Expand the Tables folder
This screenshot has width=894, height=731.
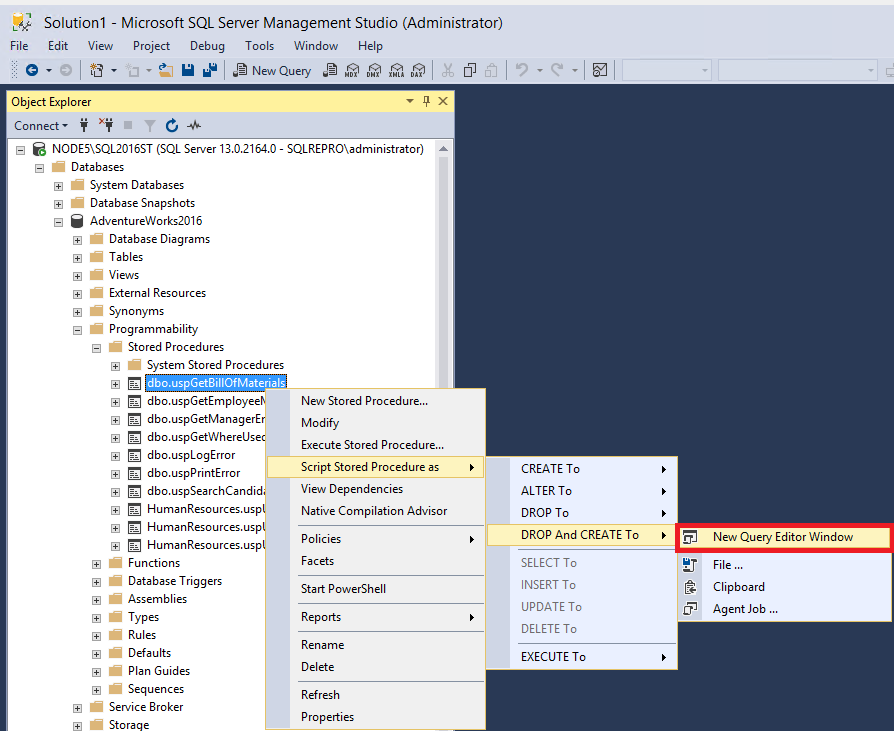click(x=78, y=258)
